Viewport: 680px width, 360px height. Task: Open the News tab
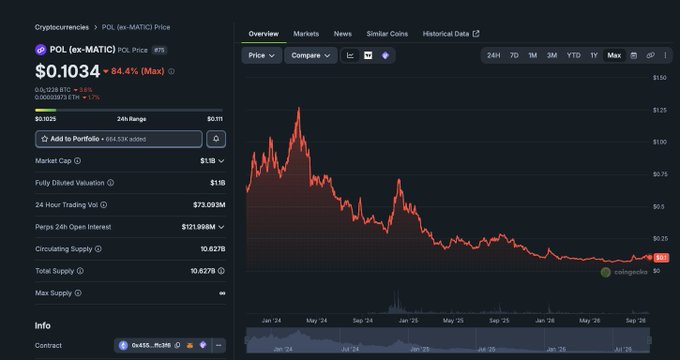[x=343, y=33]
